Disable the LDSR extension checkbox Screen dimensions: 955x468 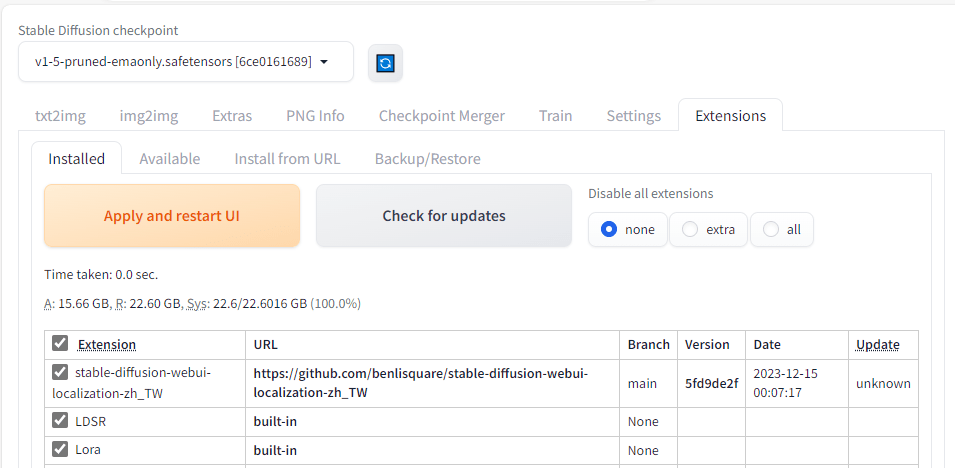tap(60, 422)
